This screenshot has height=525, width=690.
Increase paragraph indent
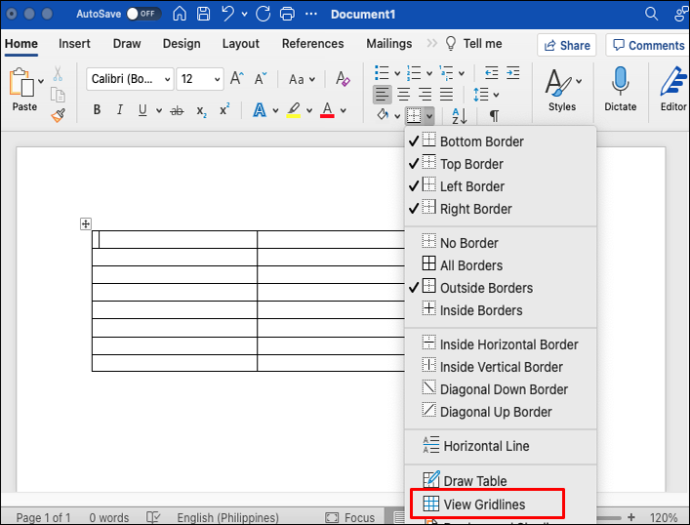click(x=513, y=73)
